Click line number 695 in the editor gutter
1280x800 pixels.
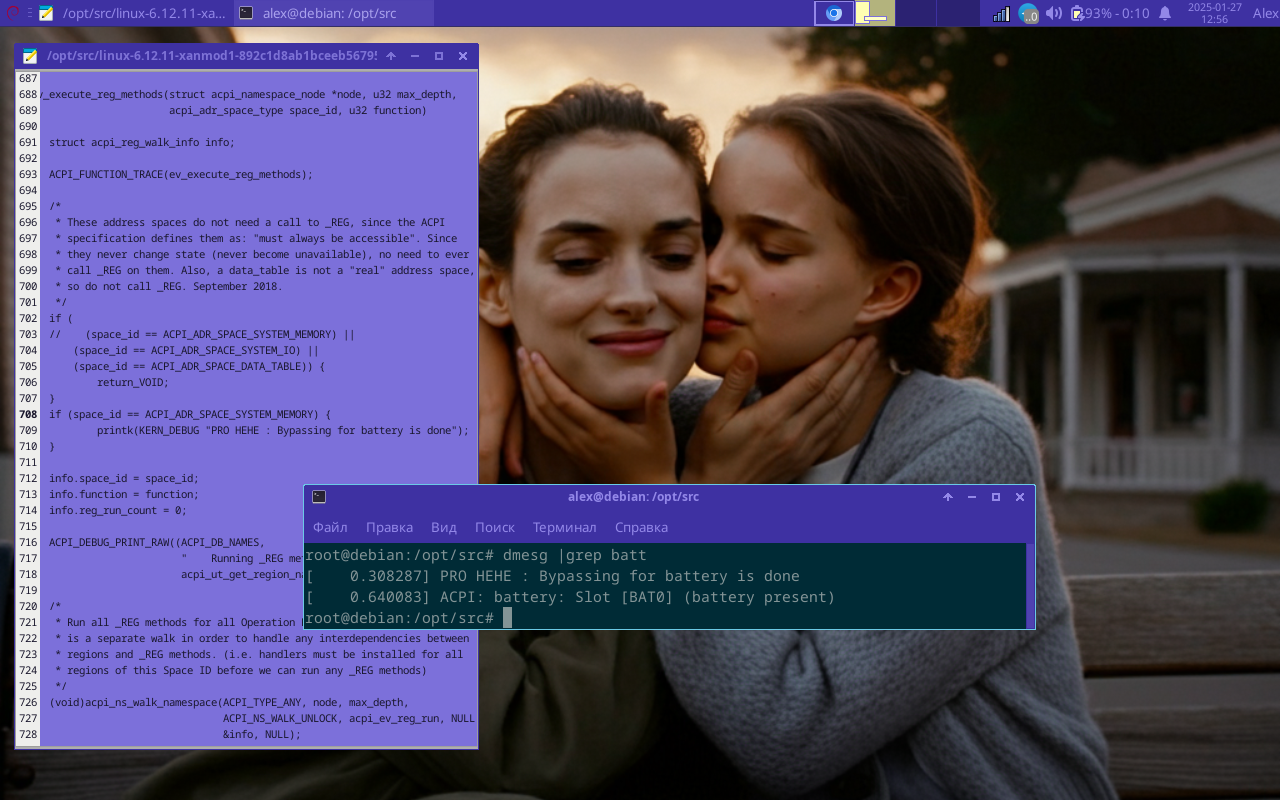28,206
